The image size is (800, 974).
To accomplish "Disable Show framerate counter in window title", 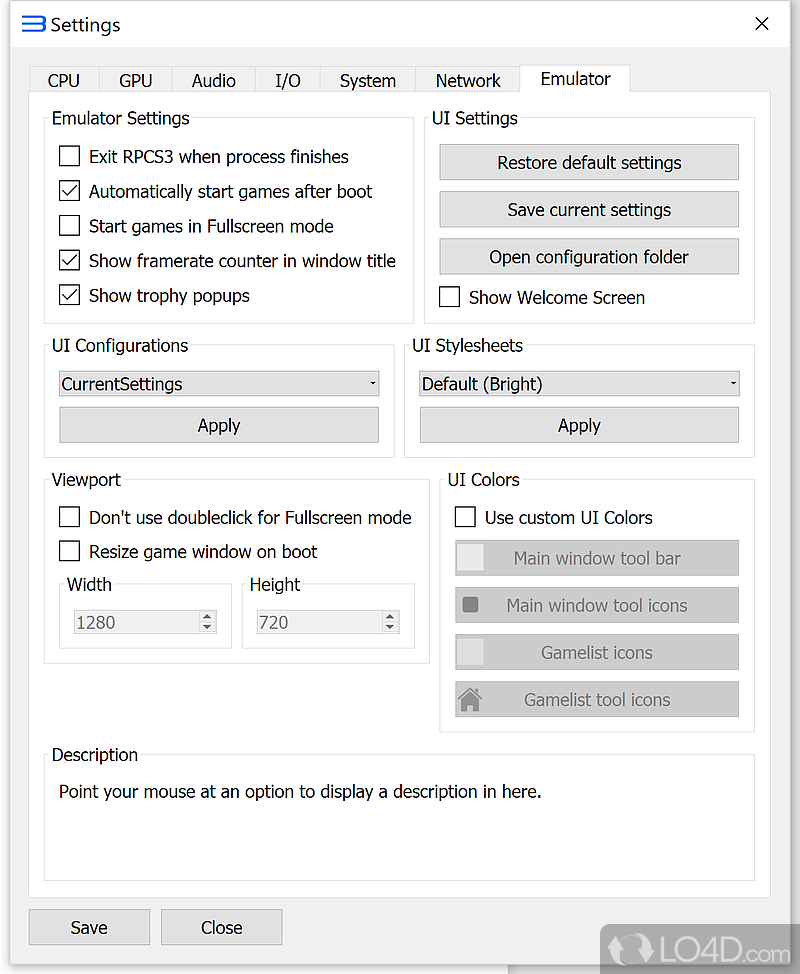I will click(x=70, y=260).
